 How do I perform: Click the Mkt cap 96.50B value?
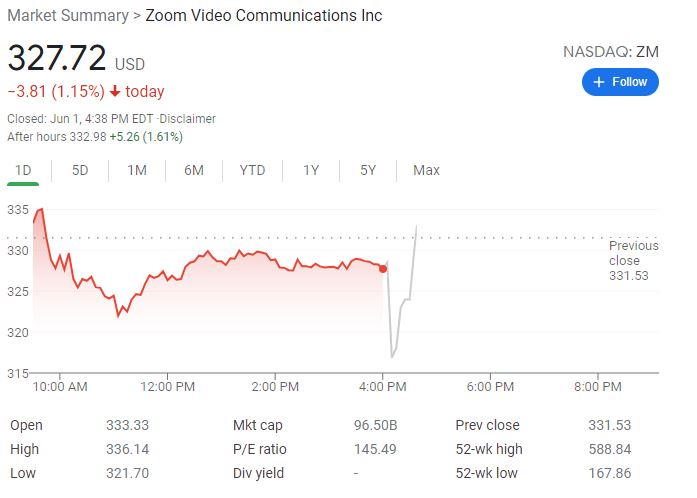[375, 425]
